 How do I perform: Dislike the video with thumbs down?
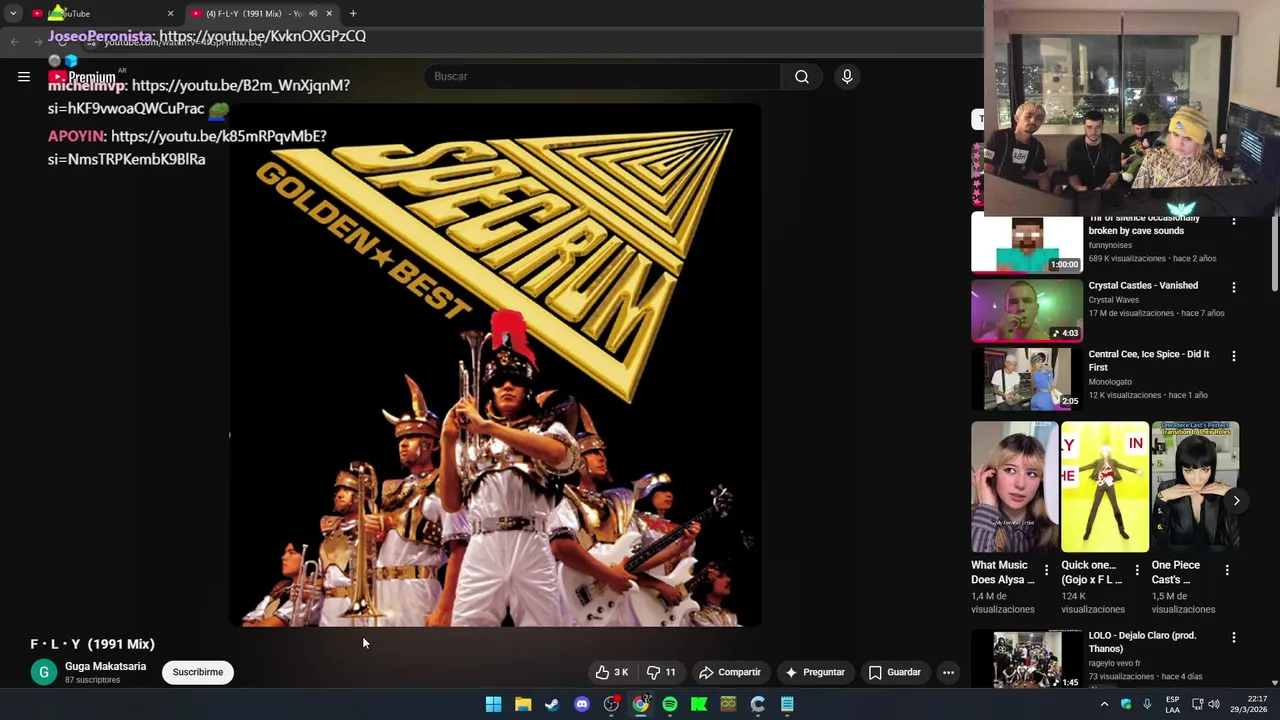tap(661, 672)
